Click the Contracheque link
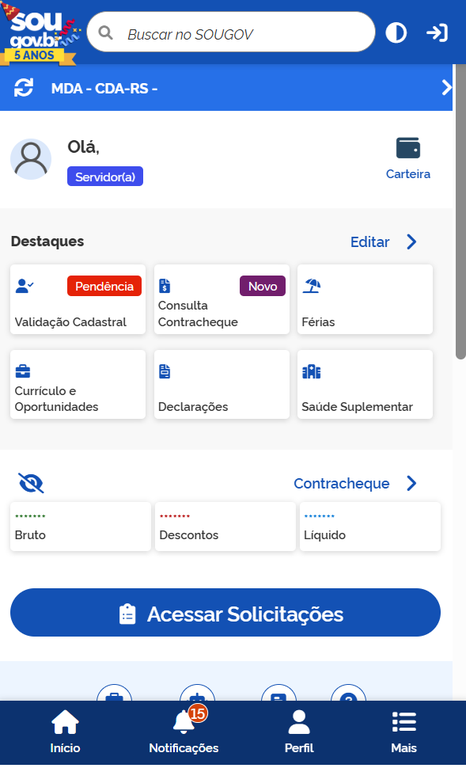The width and height of the screenshot is (466, 768). 342,483
